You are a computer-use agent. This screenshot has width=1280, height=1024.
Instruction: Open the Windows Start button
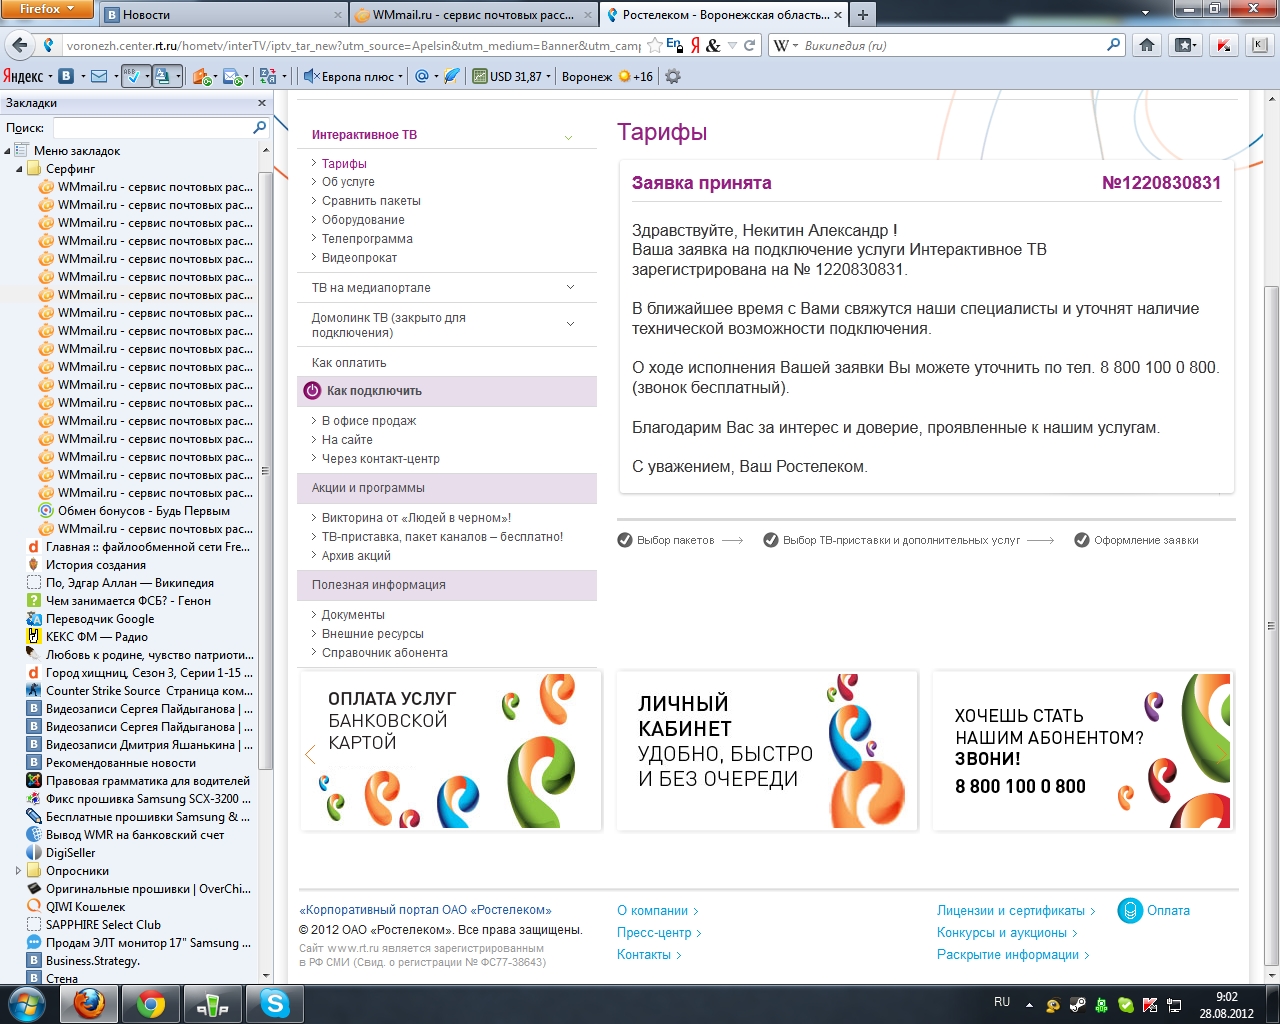(x=26, y=1003)
